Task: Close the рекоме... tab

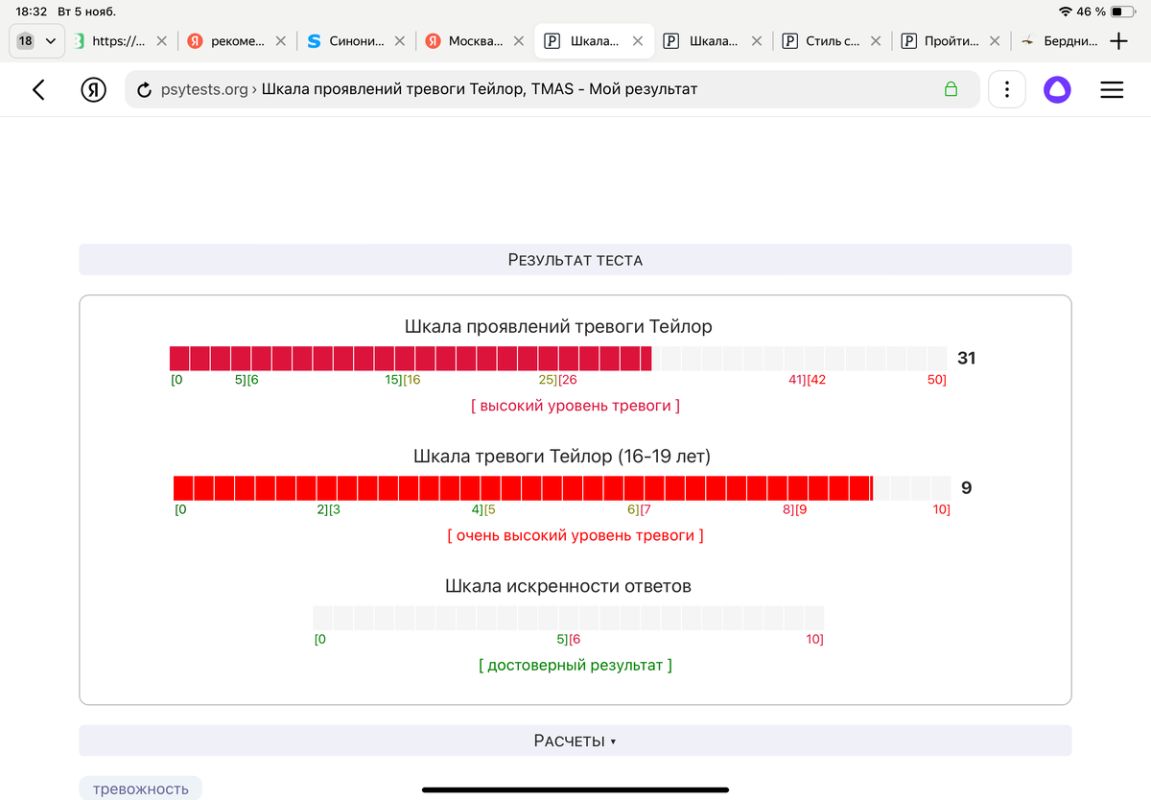Action: [x=280, y=41]
